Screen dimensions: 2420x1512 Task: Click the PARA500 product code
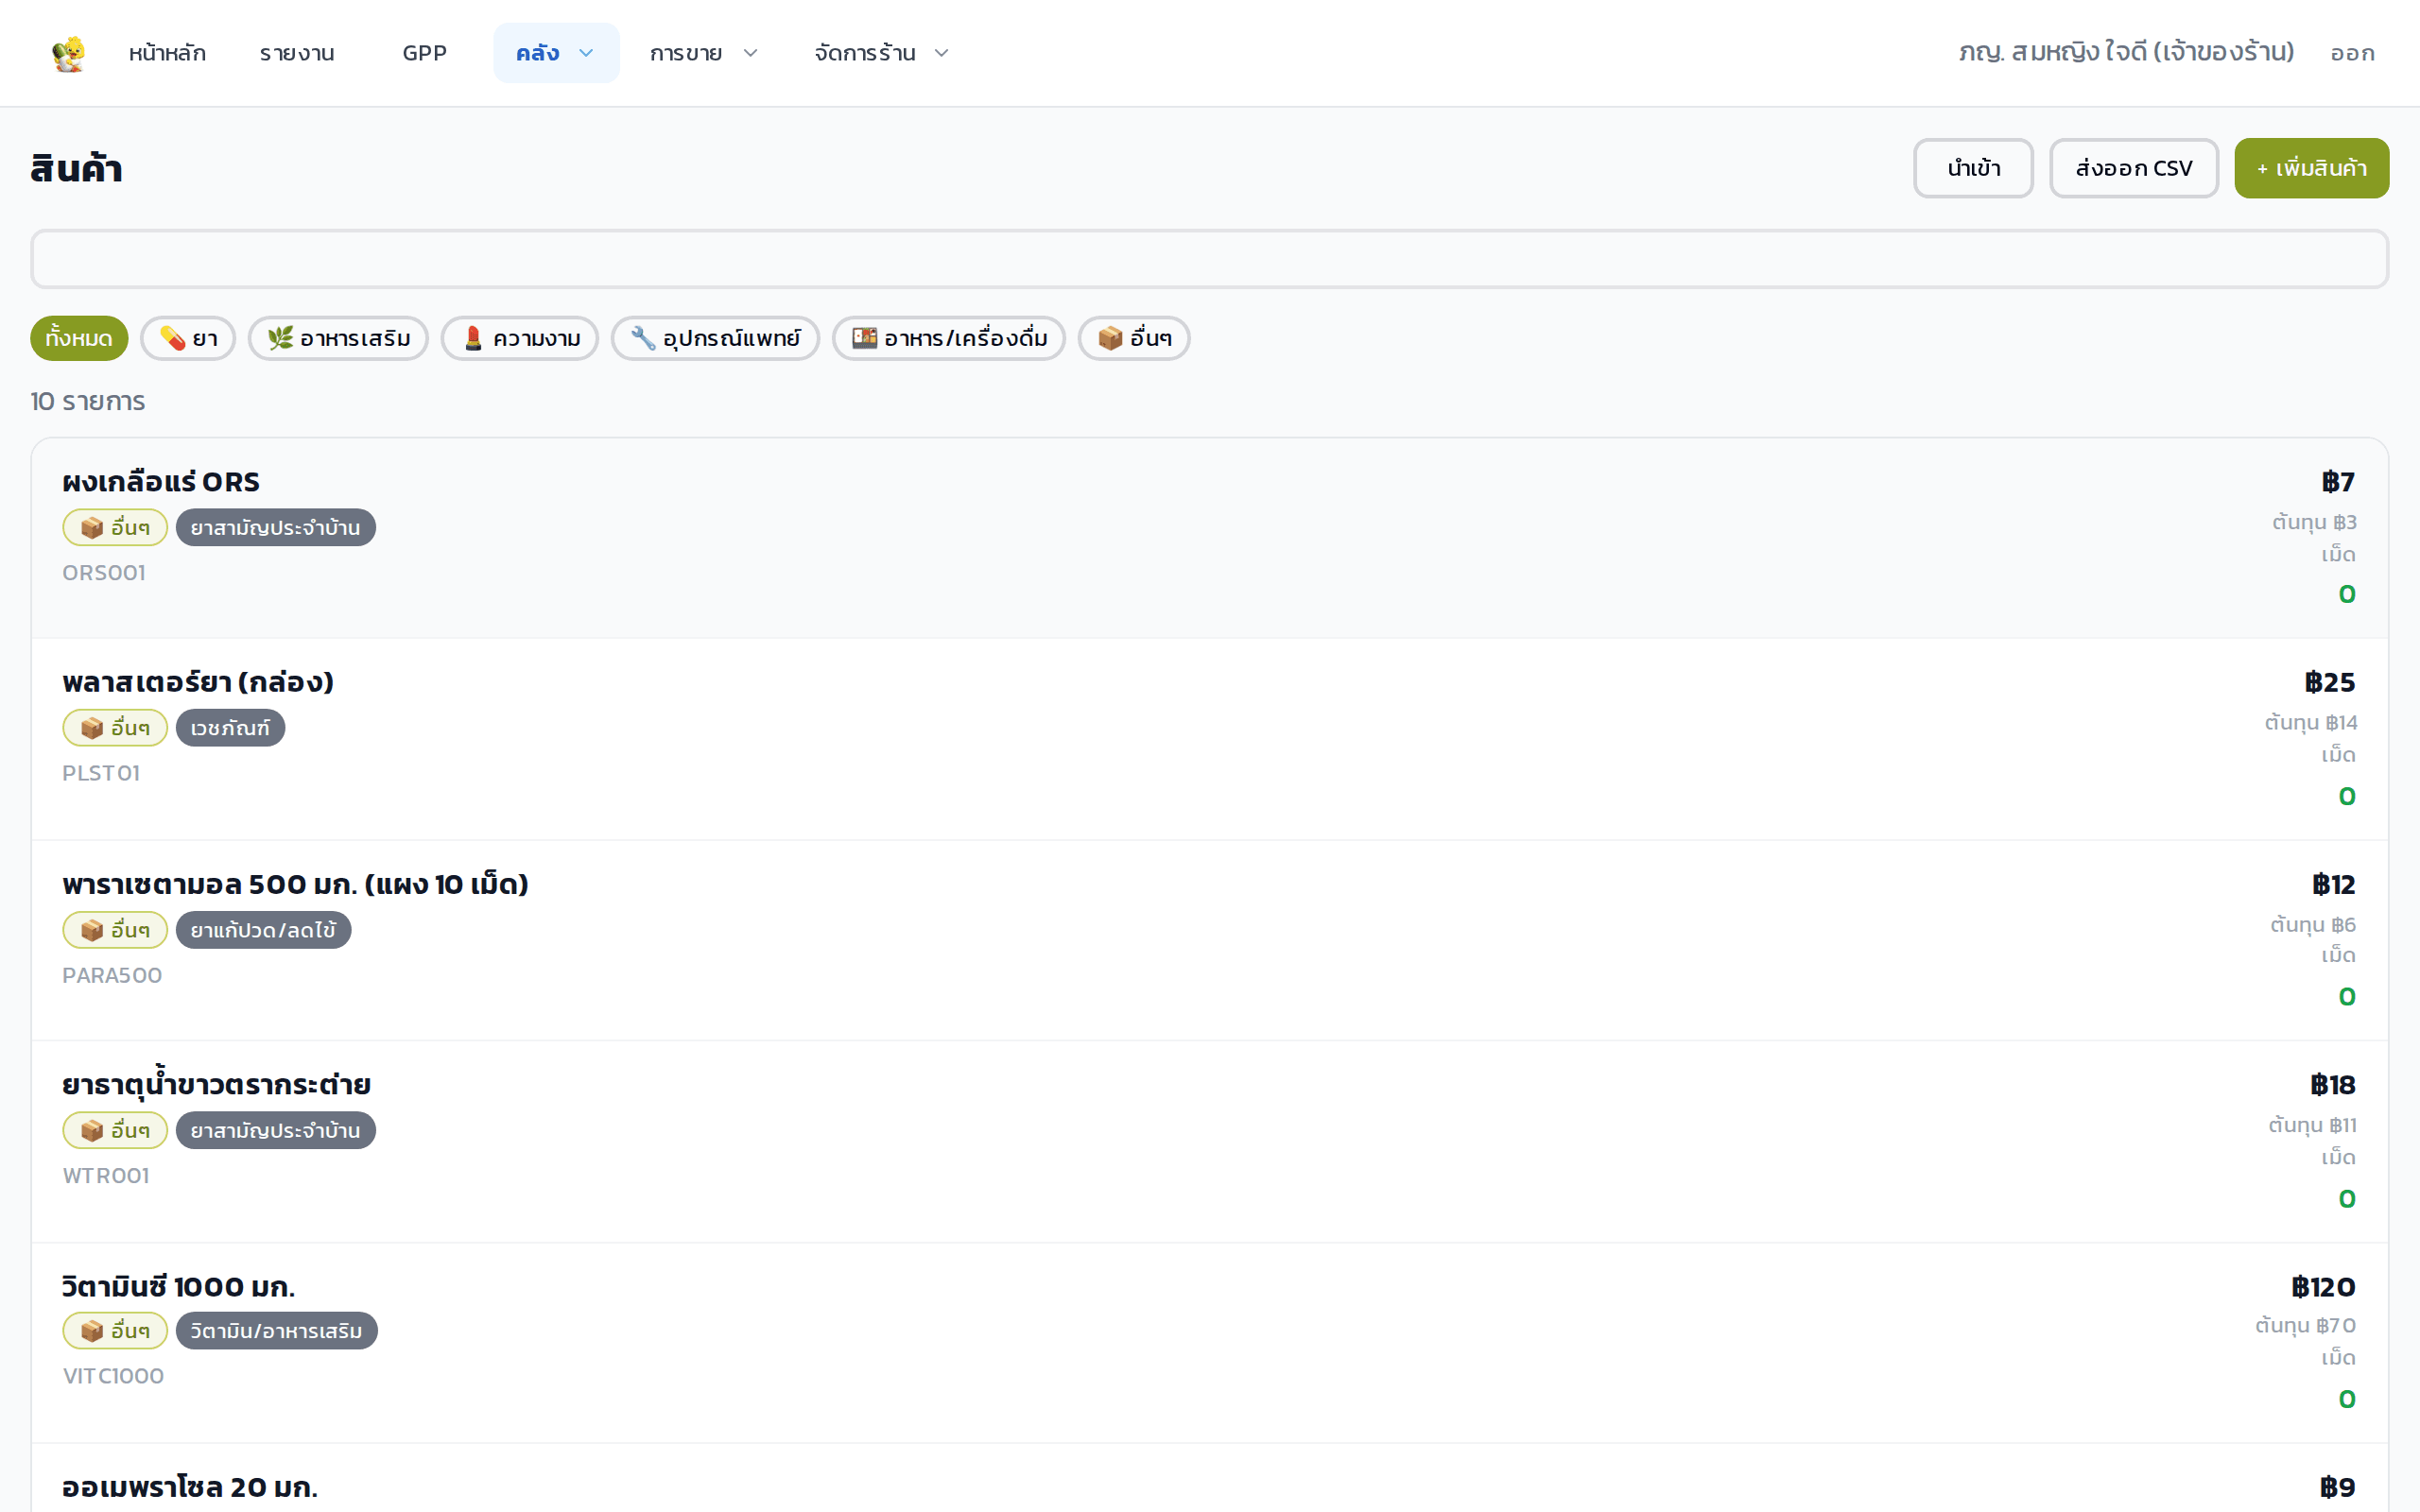point(112,975)
